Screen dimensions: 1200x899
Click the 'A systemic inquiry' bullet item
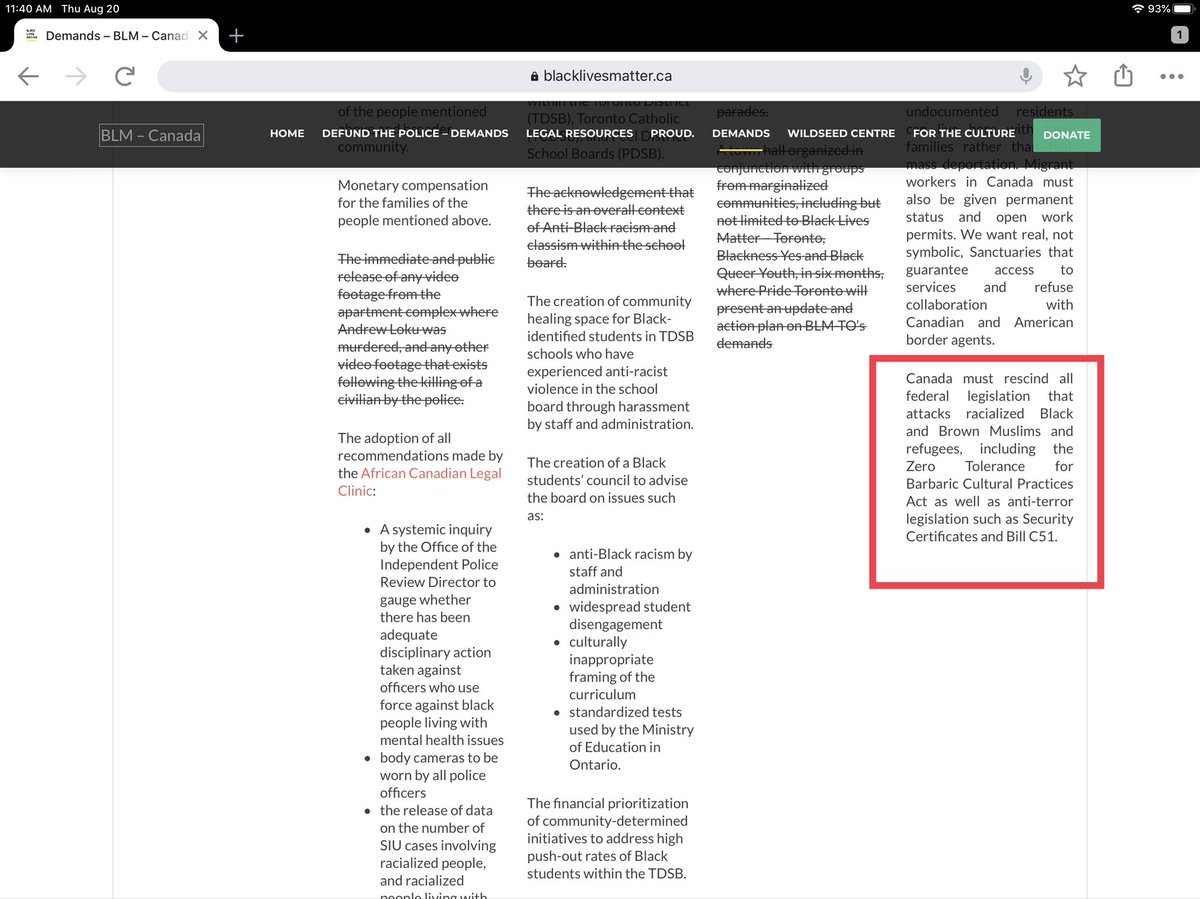[x=442, y=635]
